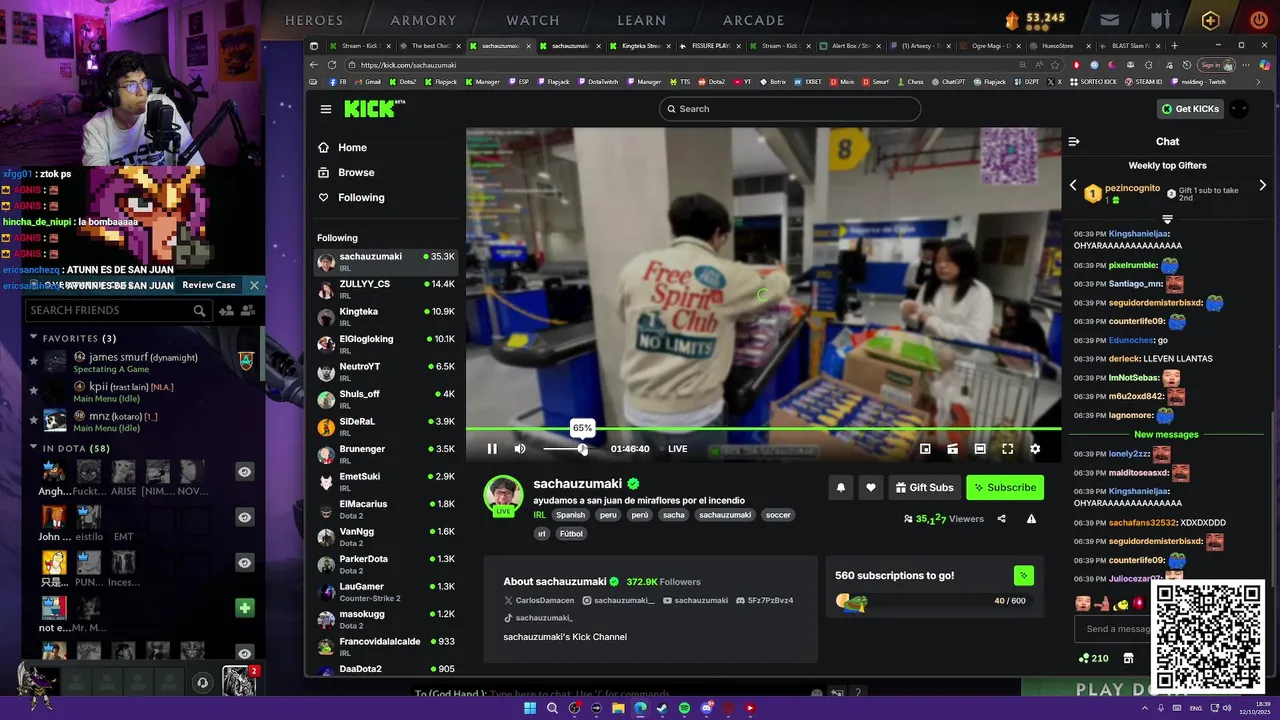Click the Kick search field
Viewport: 1280px width, 720px height.
click(x=790, y=109)
